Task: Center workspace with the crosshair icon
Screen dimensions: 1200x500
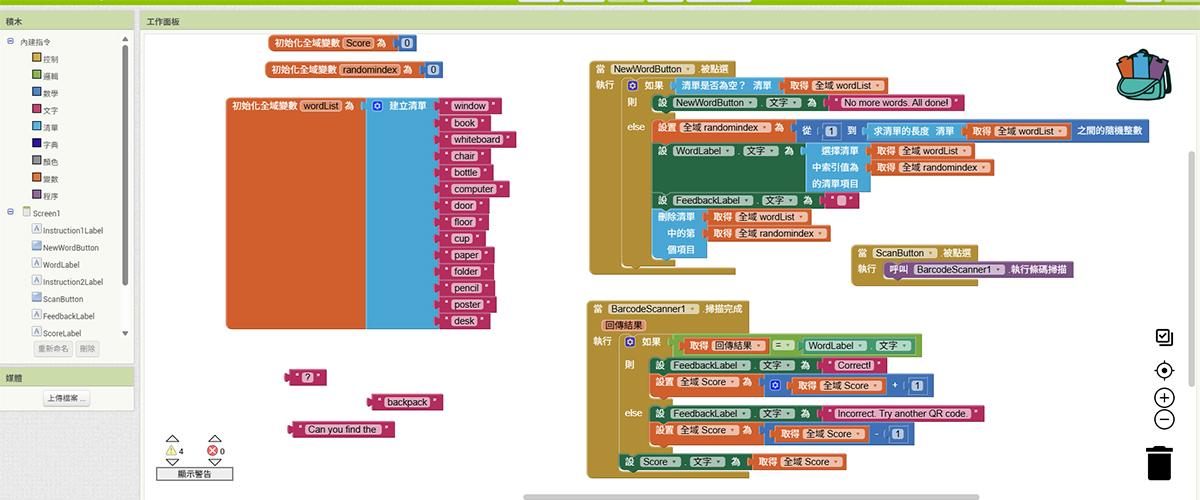Action: point(1164,371)
